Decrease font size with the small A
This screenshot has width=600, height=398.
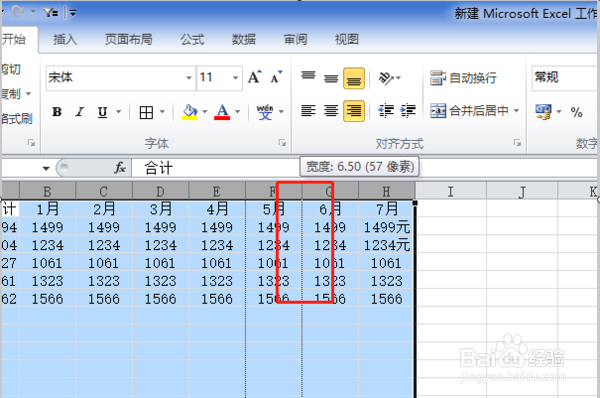[x=276, y=77]
